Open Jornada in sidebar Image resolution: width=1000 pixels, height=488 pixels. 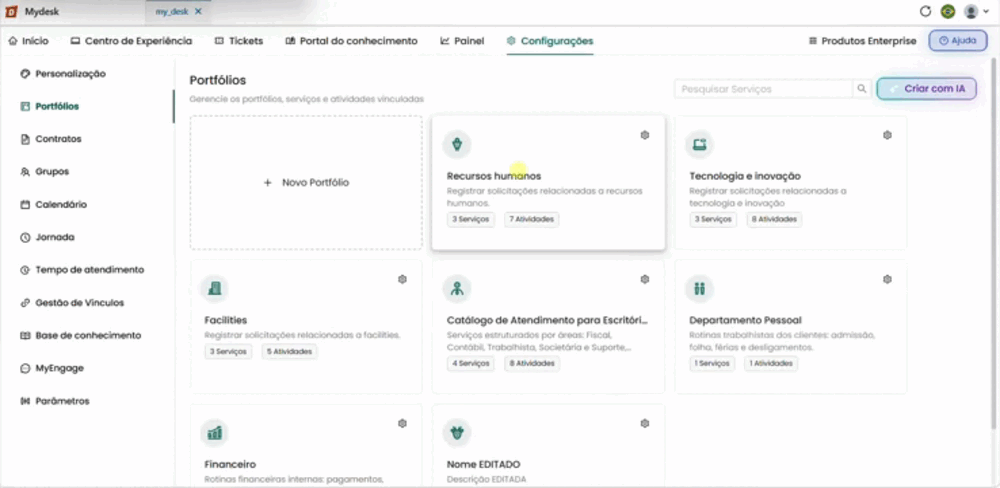(48, 237)
